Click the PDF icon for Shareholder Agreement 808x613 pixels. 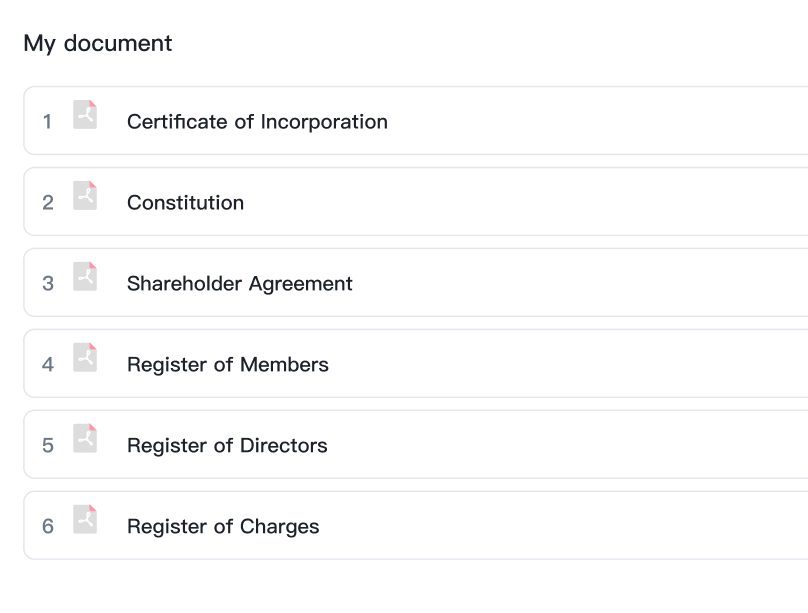[85, 276]
